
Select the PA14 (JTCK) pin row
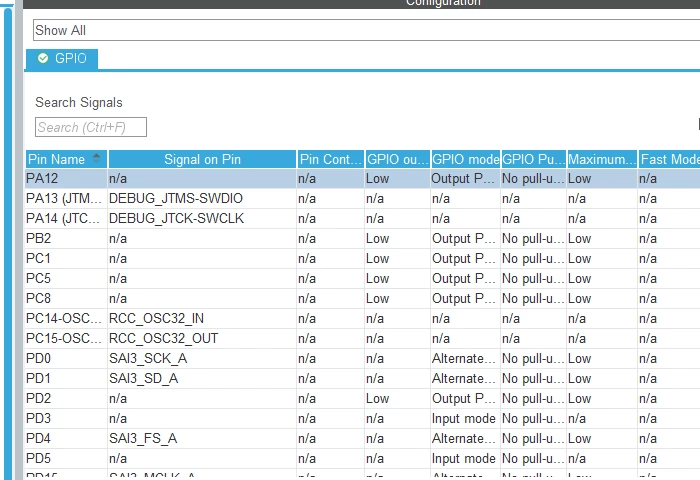click(362, 218)
